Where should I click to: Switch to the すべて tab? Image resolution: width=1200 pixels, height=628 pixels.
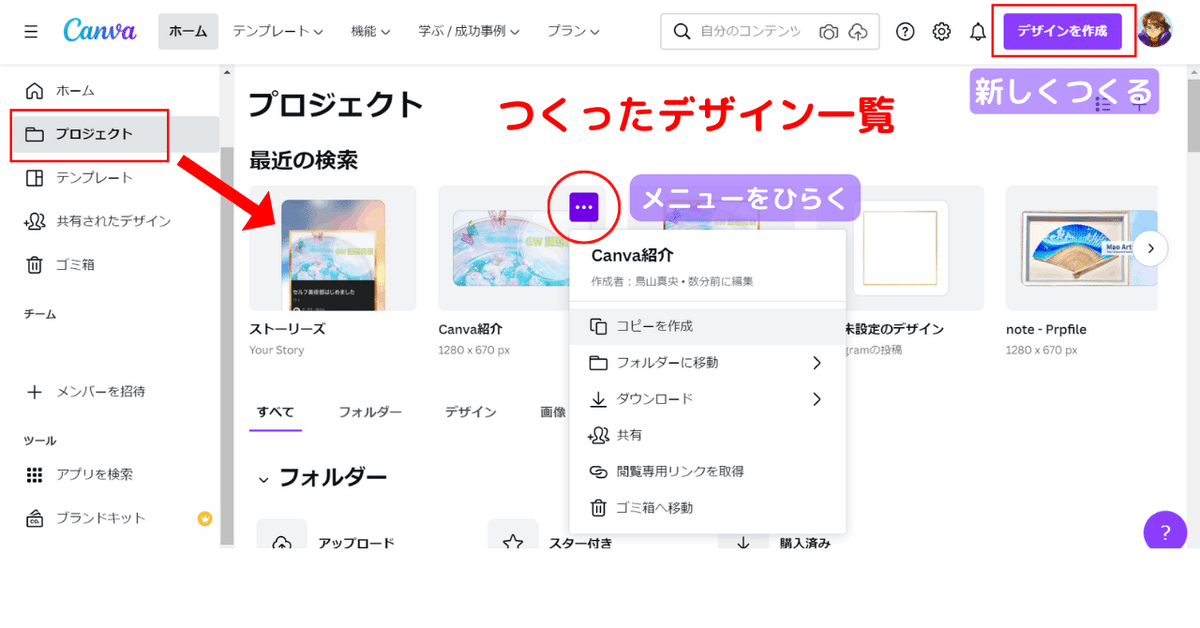click(x=275, y=412)
